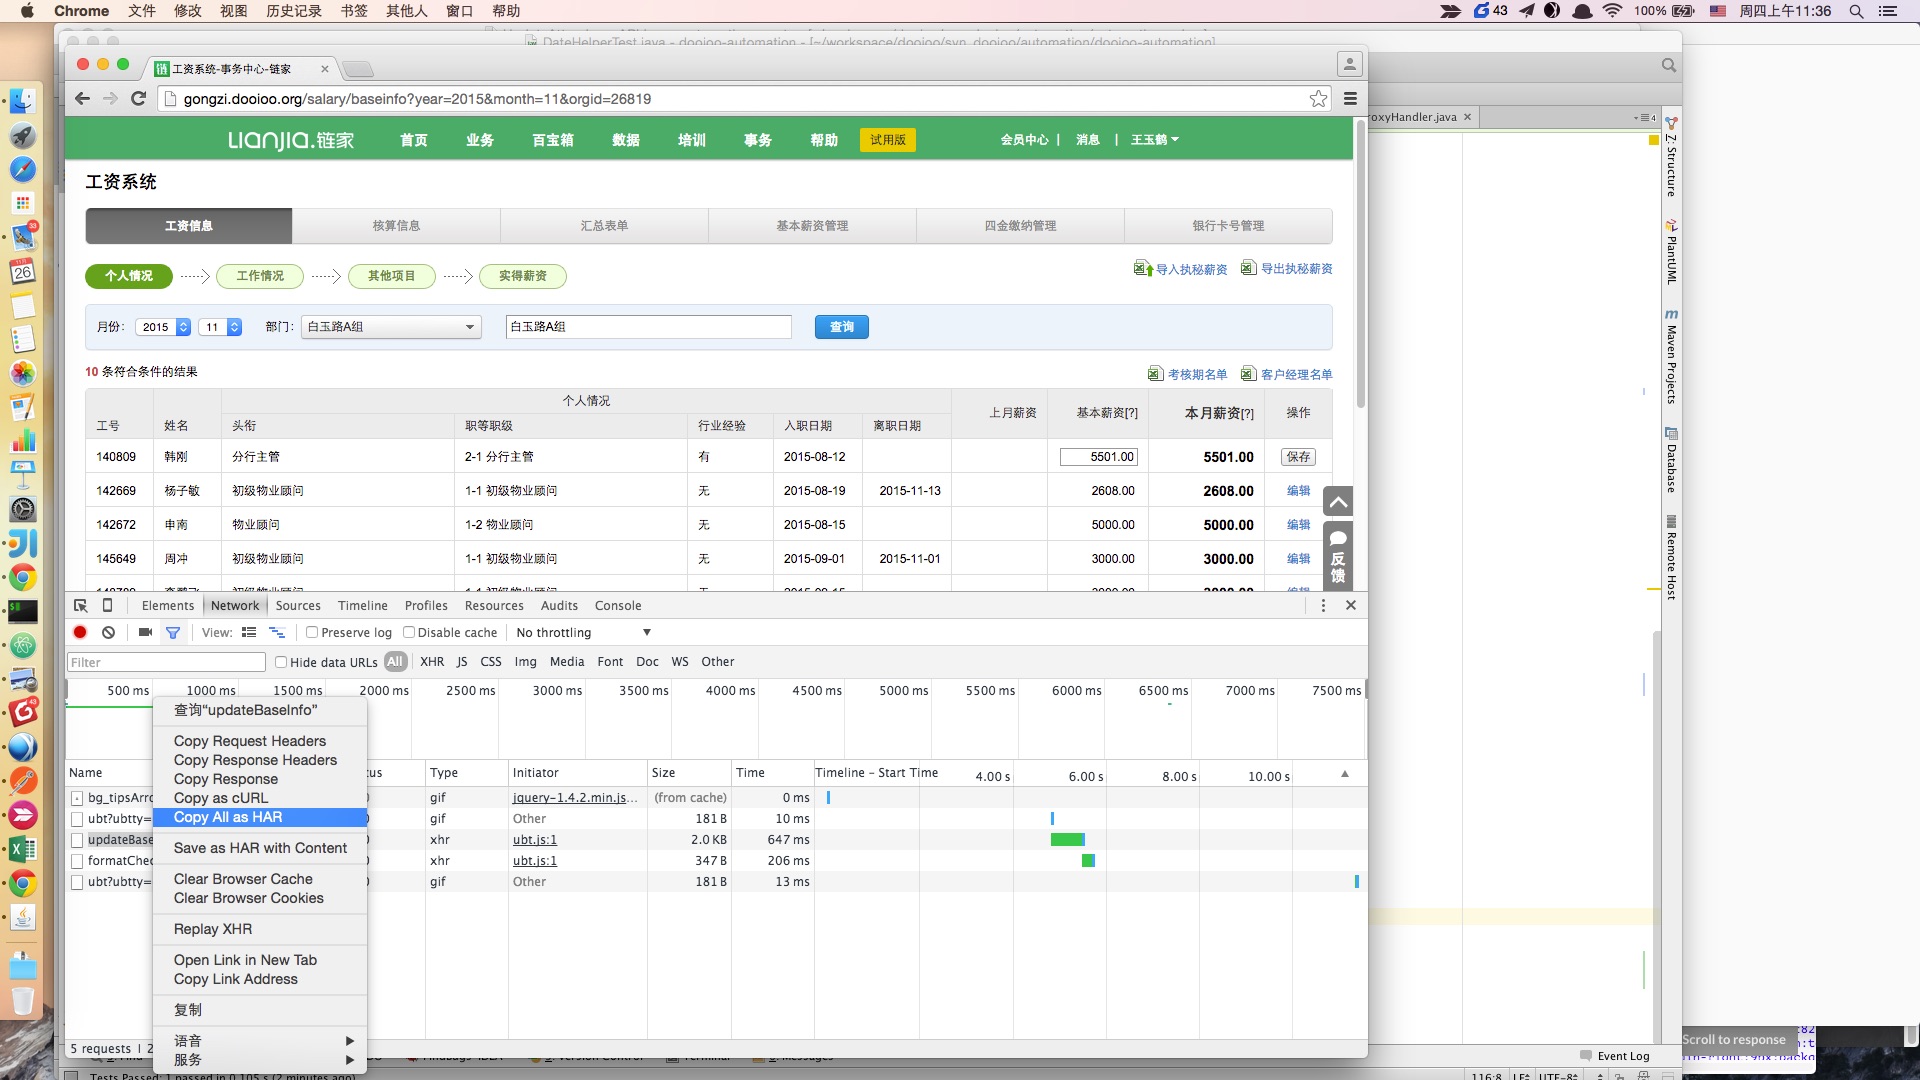Click the Chrome profile avatar button

click(x=1350, y=64)
